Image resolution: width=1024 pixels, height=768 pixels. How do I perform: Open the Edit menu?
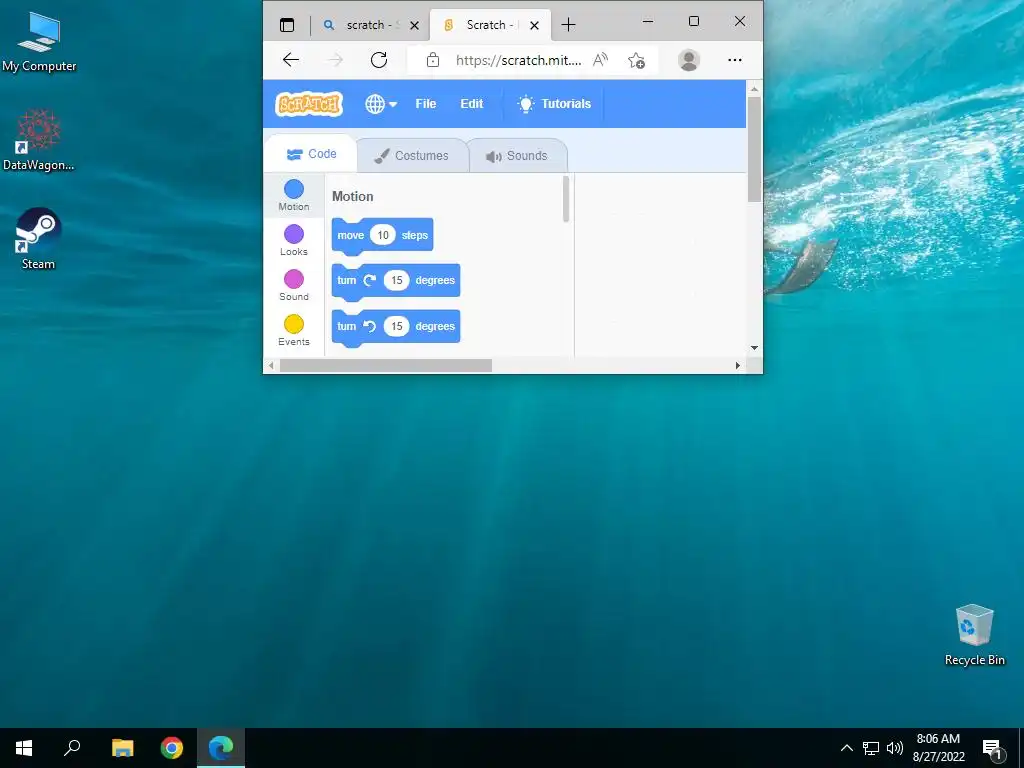point(472,104)
